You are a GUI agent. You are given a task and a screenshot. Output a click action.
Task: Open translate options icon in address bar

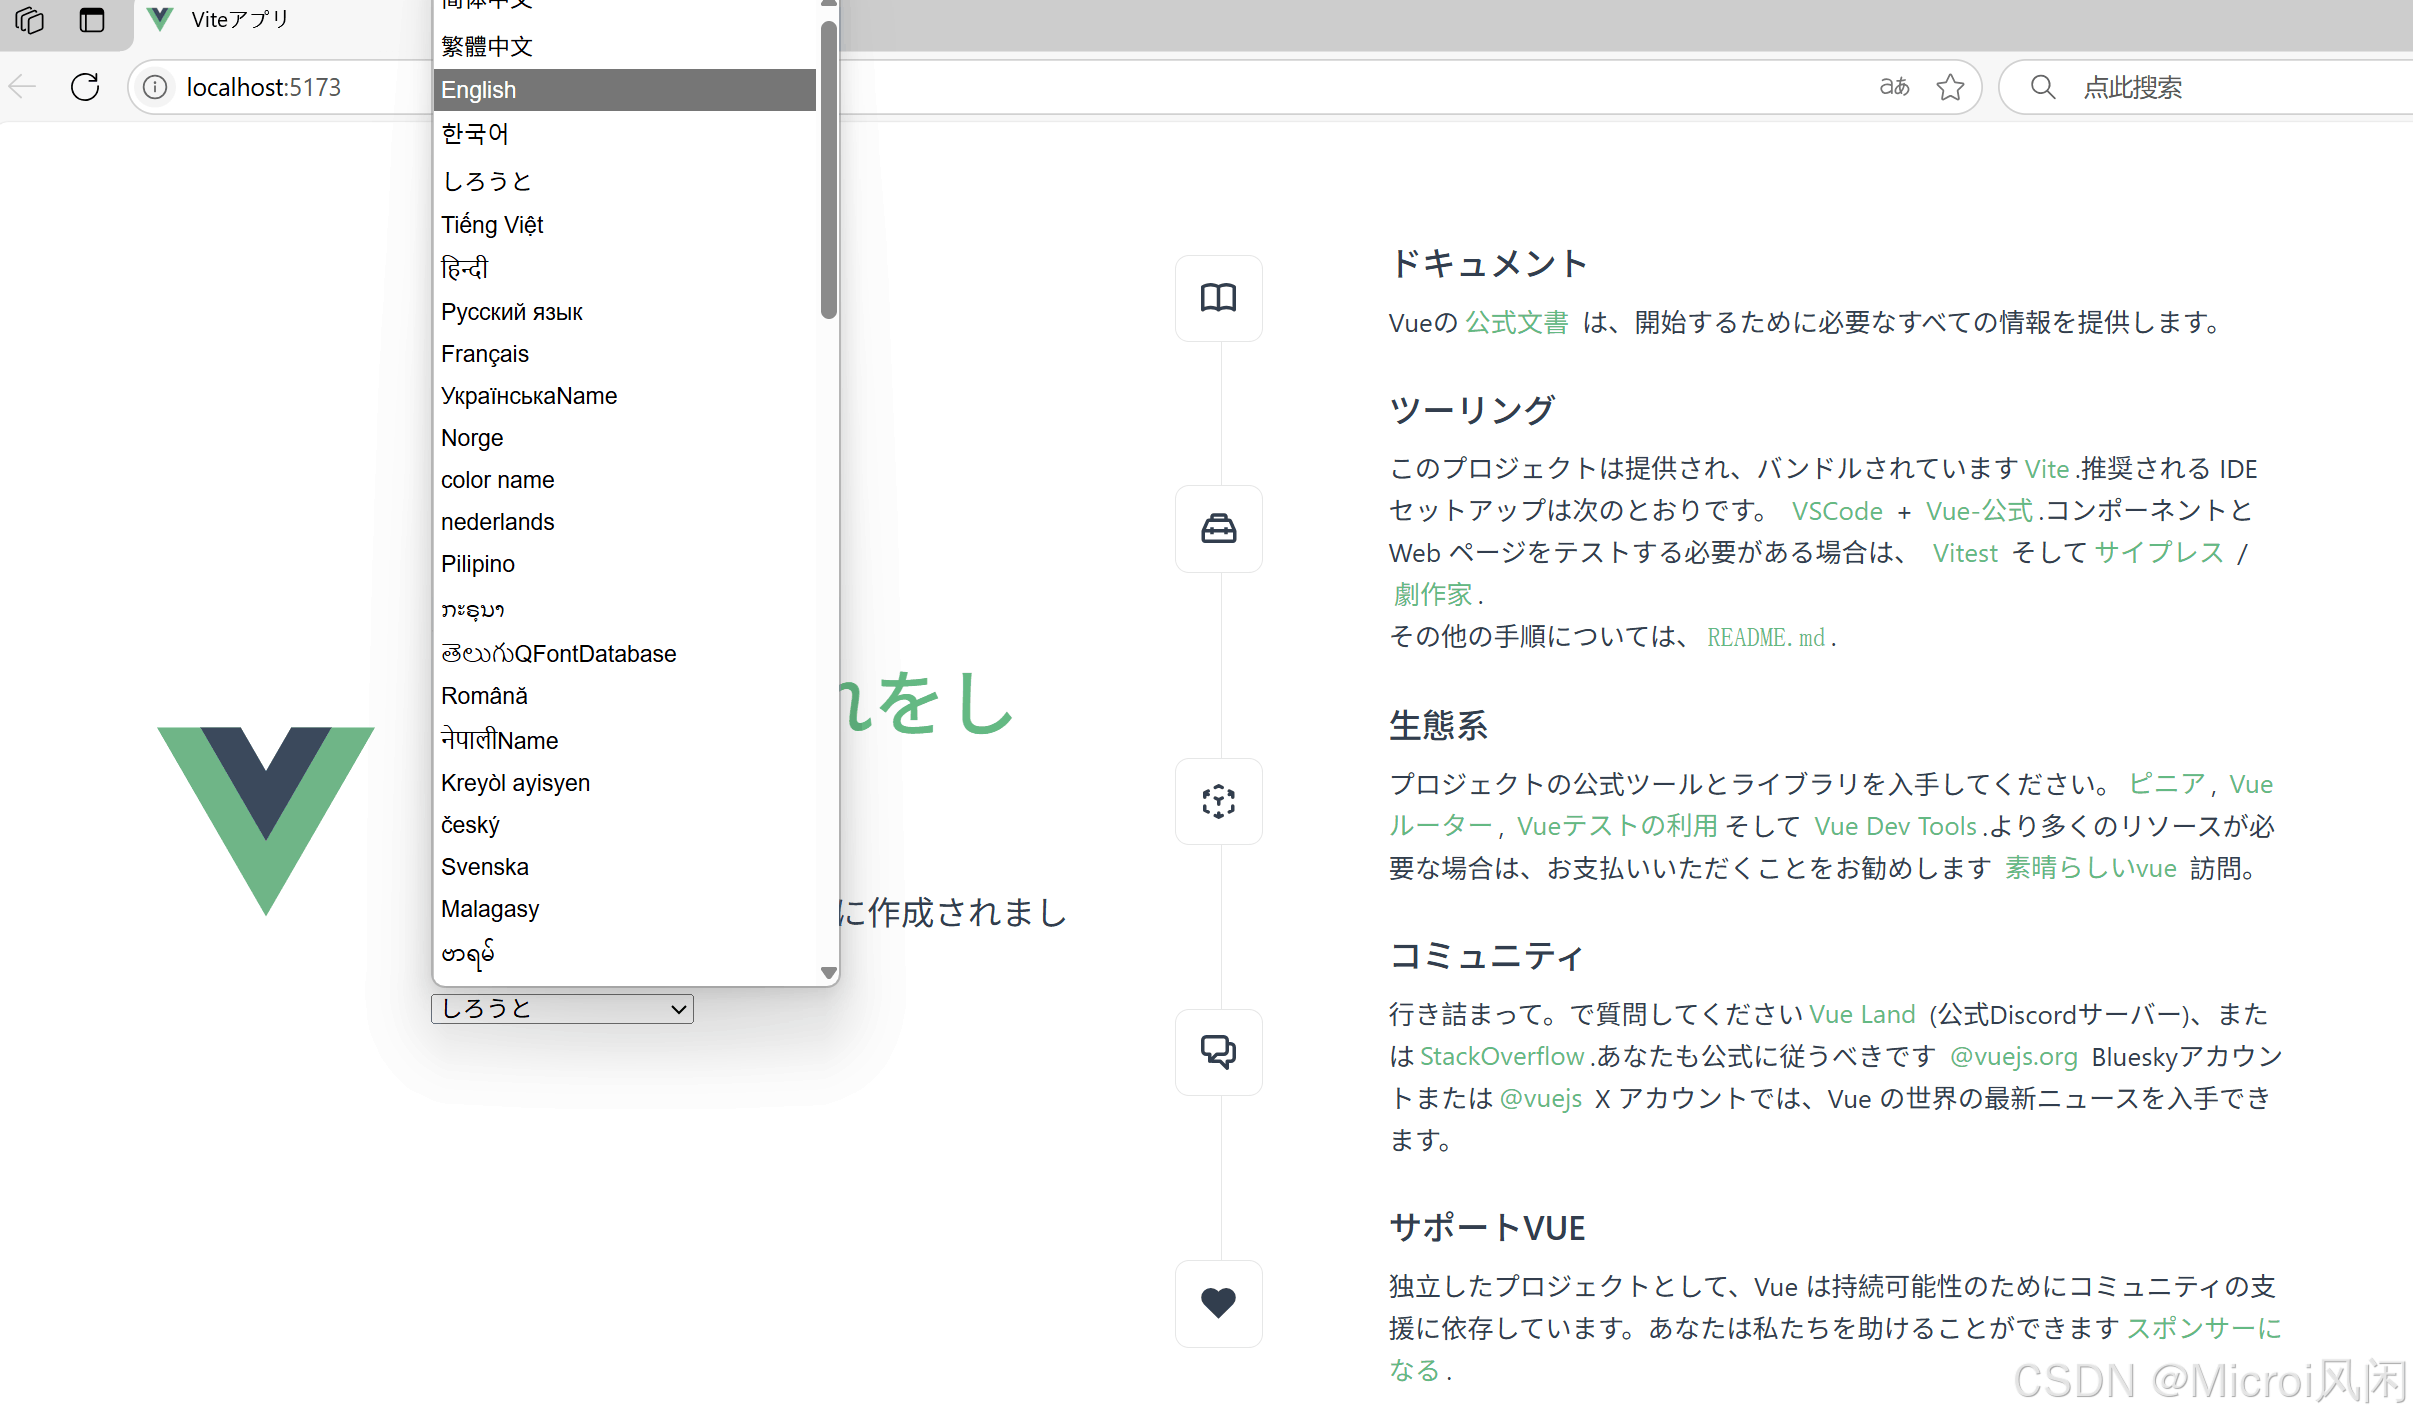click(x=1894, y=87)
